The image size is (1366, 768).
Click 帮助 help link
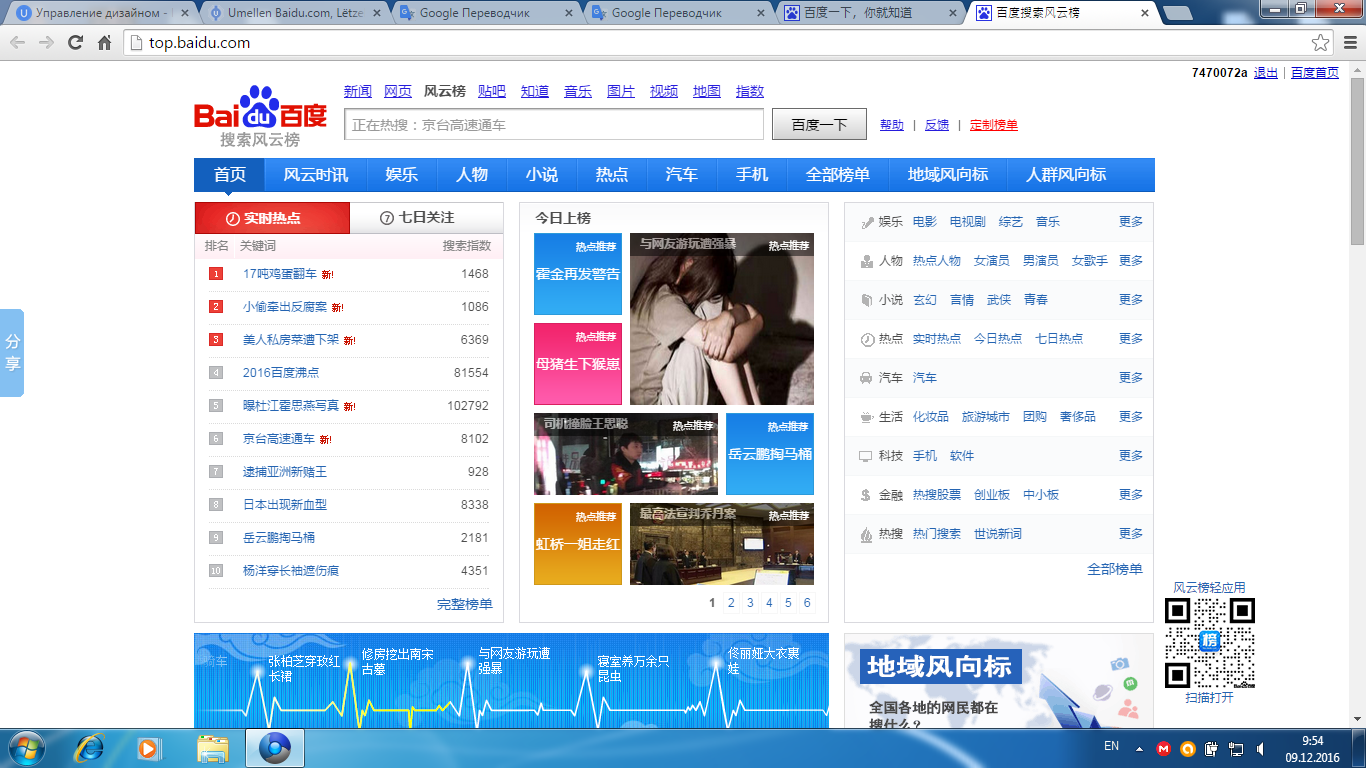892,125
